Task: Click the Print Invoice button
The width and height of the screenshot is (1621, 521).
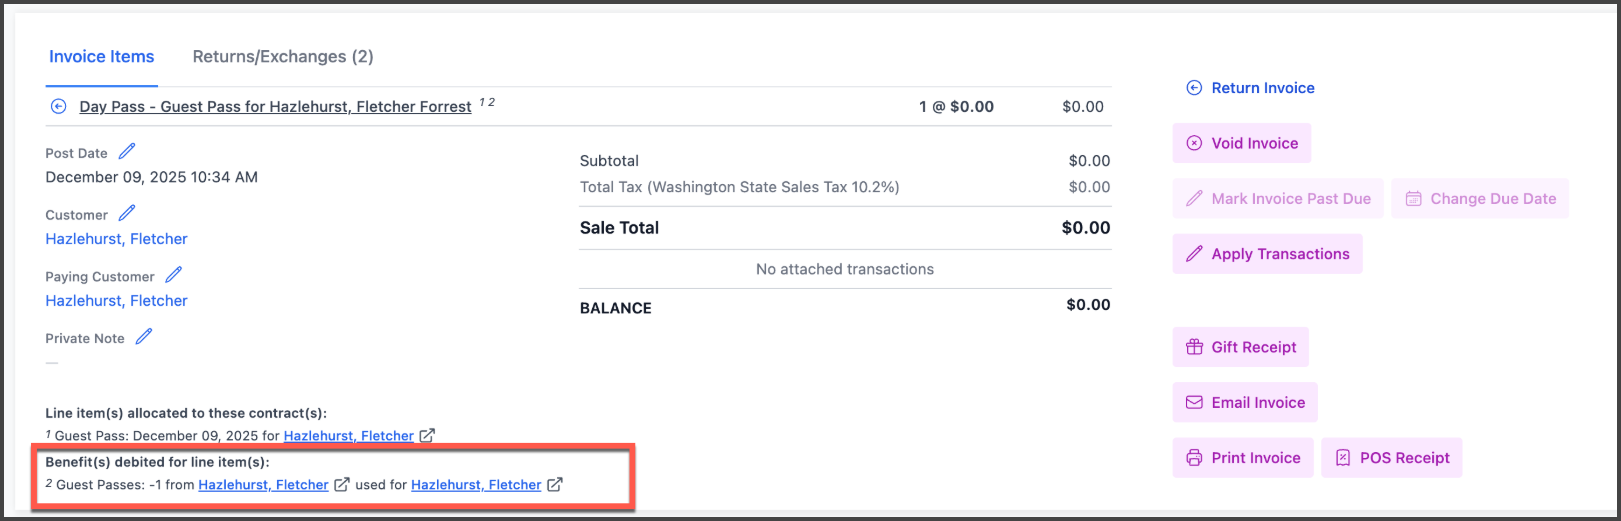Action: (x=1243, y=458)
